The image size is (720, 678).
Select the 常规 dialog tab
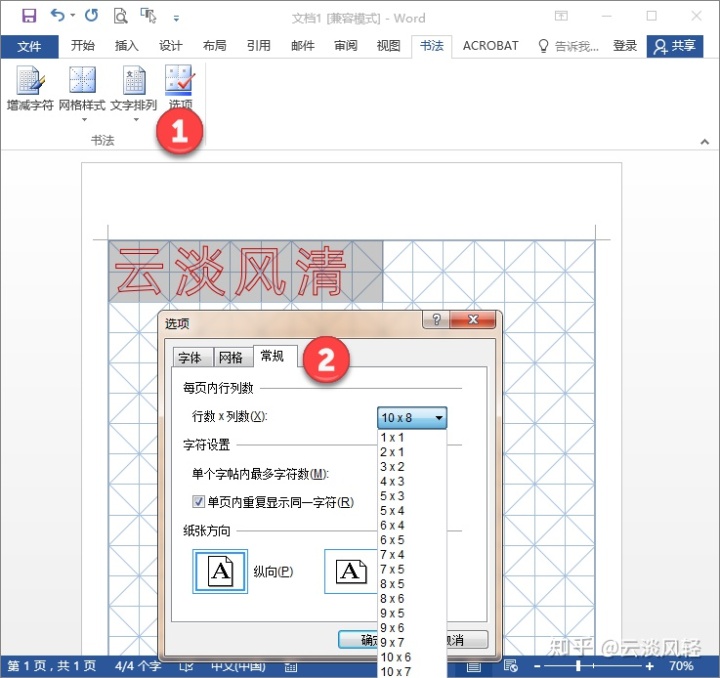[274, 356]
